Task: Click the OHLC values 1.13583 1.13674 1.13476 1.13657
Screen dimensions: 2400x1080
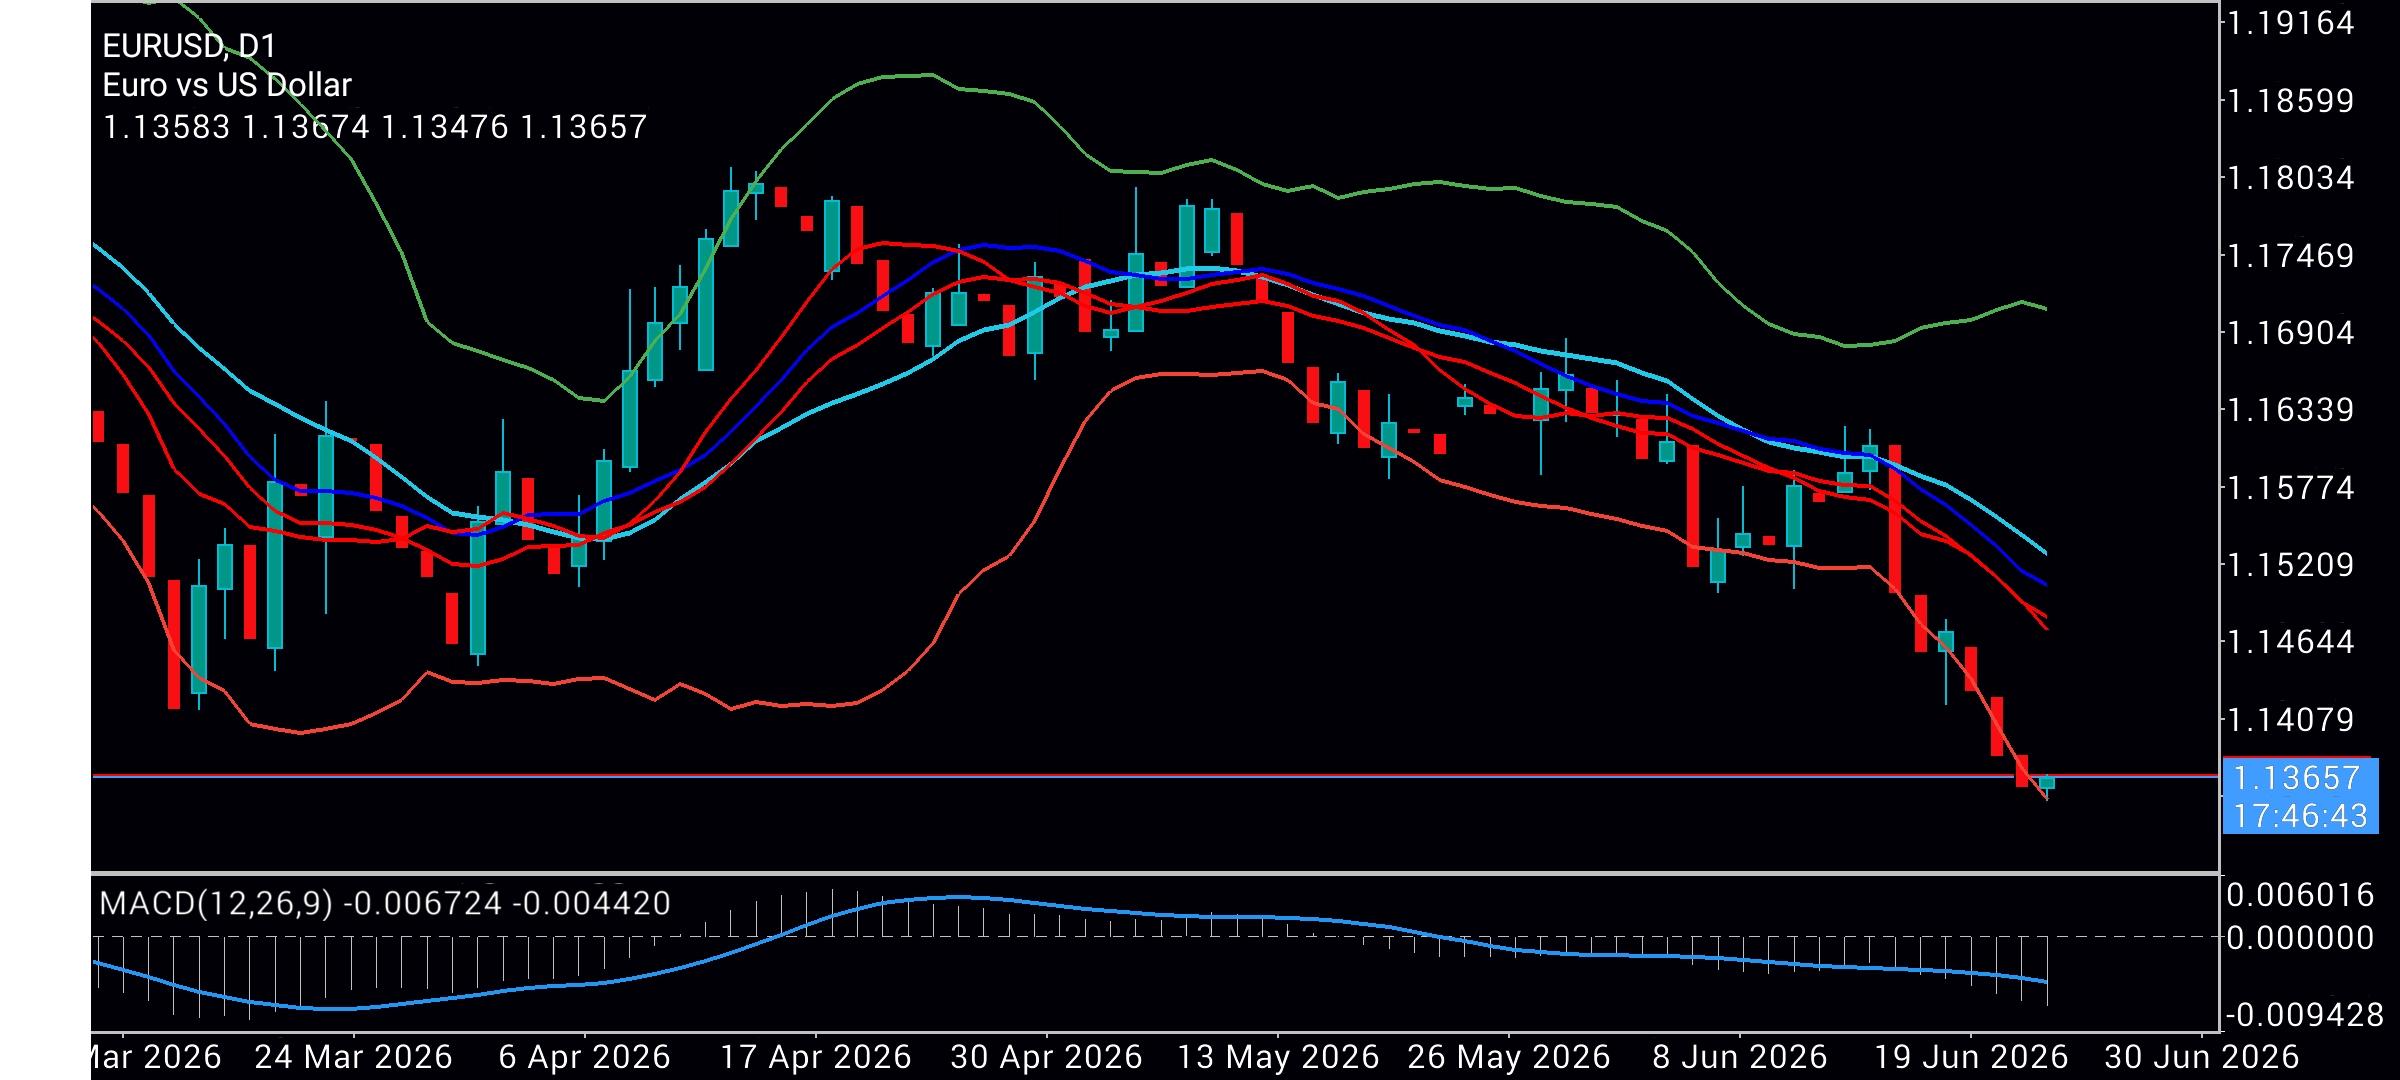Action: point(375,127)
